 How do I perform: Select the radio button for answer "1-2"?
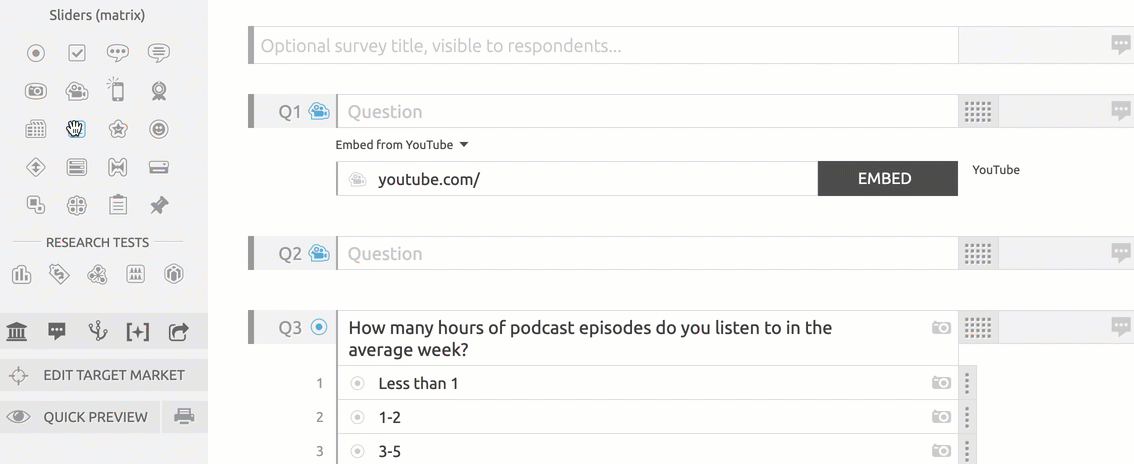click(x=357, y=417)
